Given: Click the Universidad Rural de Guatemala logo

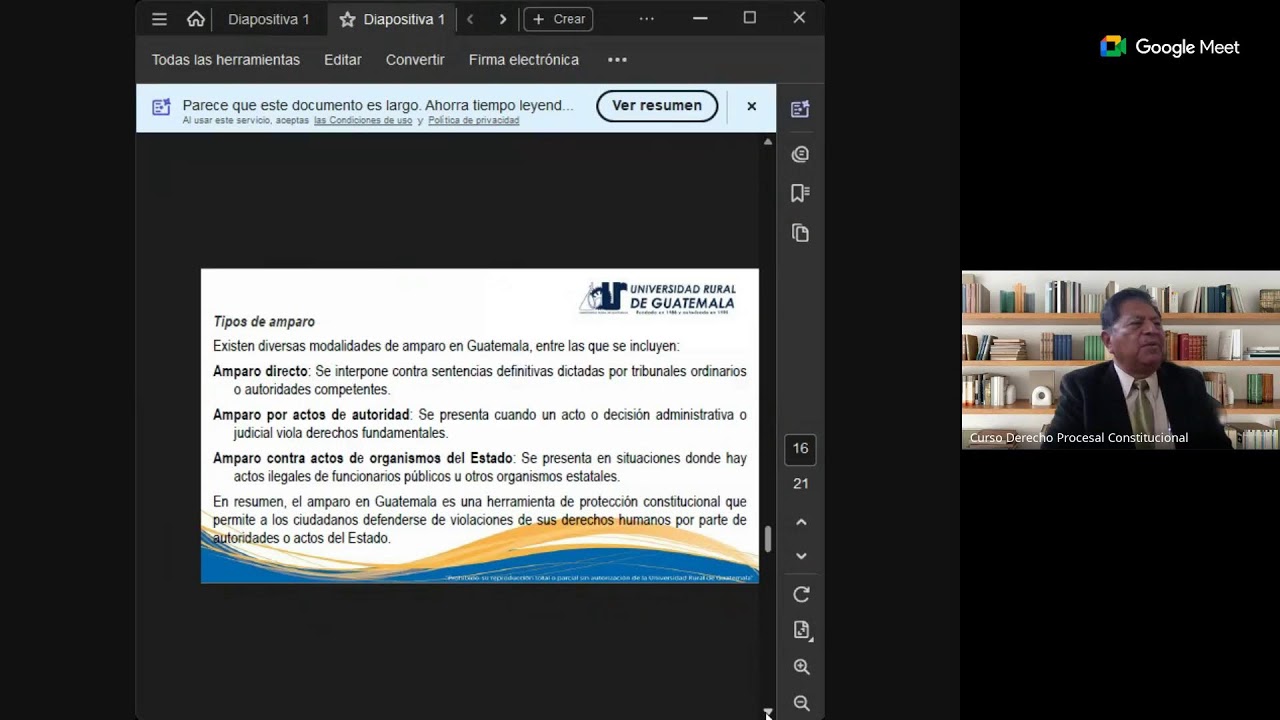Looking at the screenshot, I should point(658,298).
